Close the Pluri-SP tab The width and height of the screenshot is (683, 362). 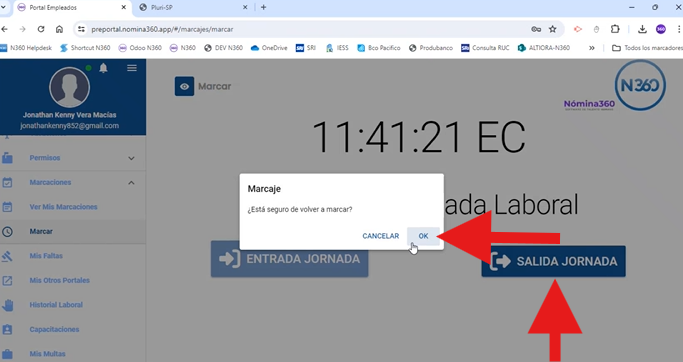pyautogui.click(x=245, y=7)
